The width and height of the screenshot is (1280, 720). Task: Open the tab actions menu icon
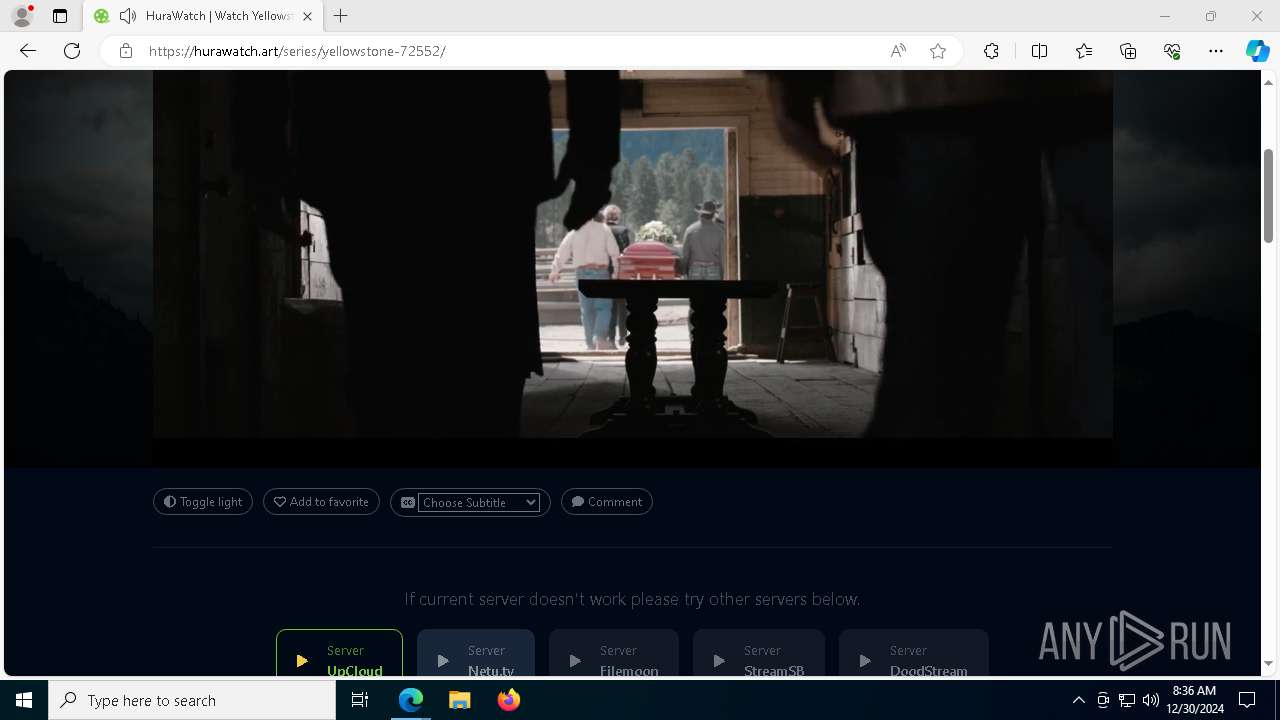[60, 16]
